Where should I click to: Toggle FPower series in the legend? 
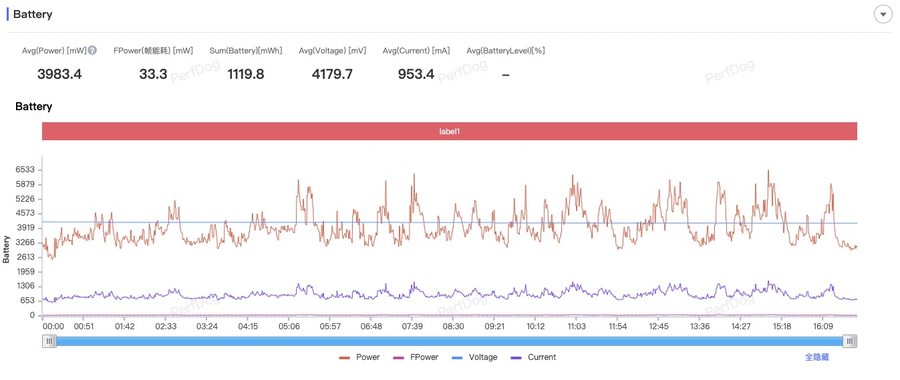click(416, 357)
